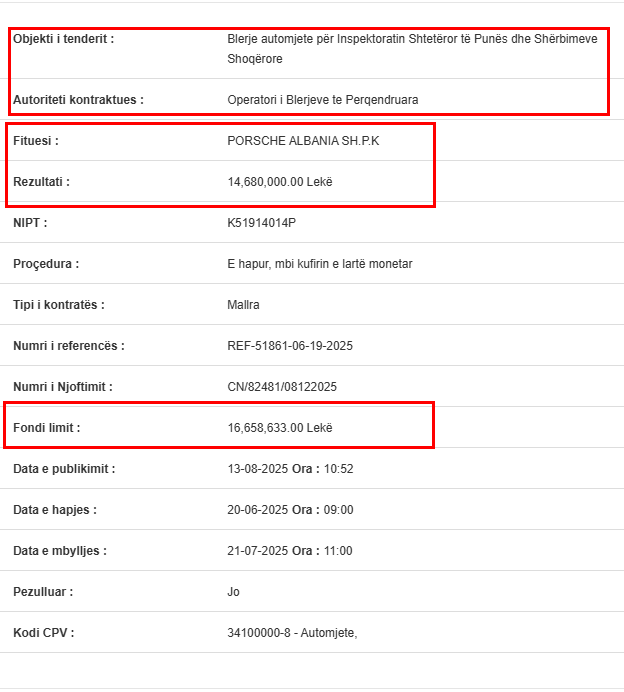Click the 'Objekti i tenderit' label
Viewport: 624px width, 692px height.
(x=63, y=39)
